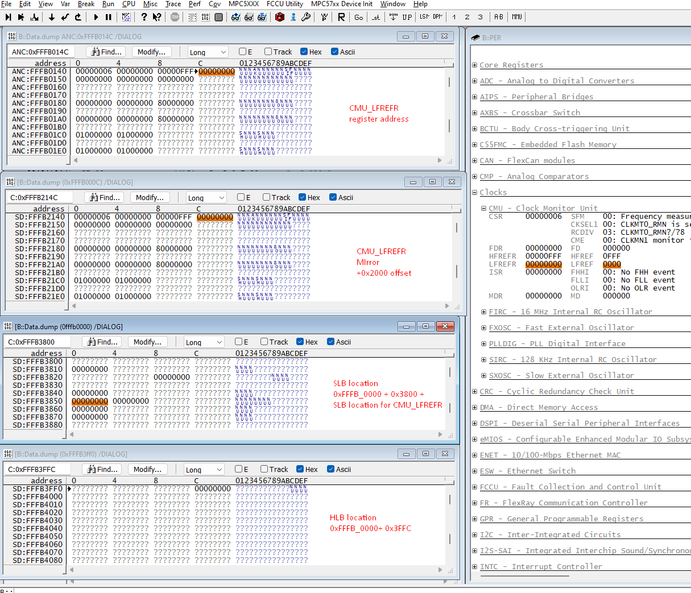Click Modify... in ANC:0xFFFB014C dump window

151,52
